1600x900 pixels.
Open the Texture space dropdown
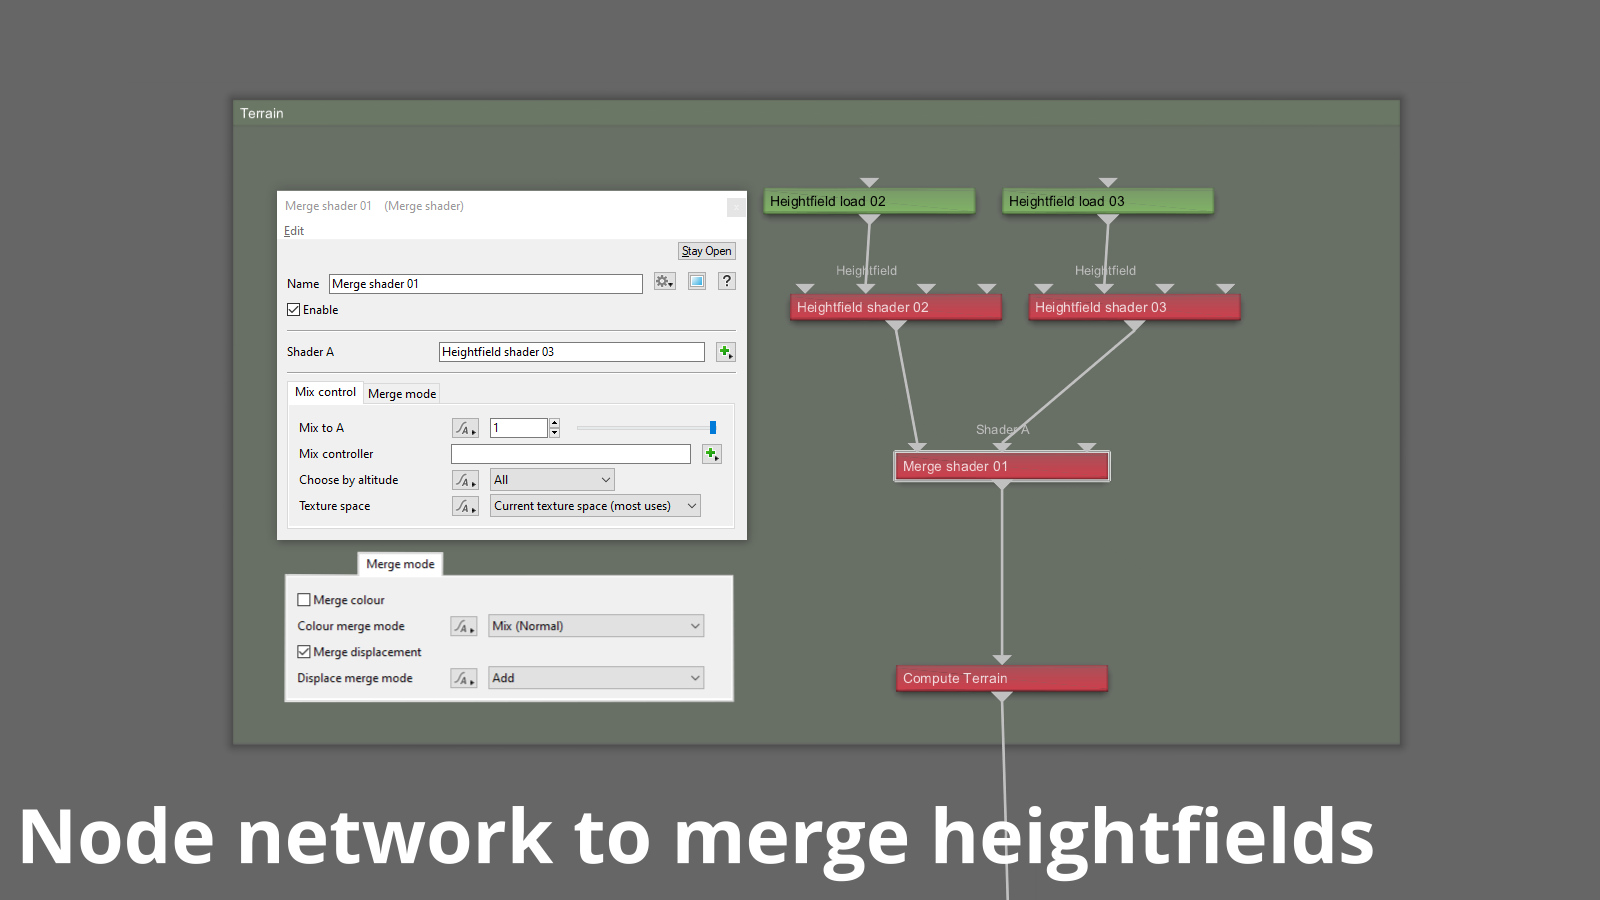(x=595, y=506)
